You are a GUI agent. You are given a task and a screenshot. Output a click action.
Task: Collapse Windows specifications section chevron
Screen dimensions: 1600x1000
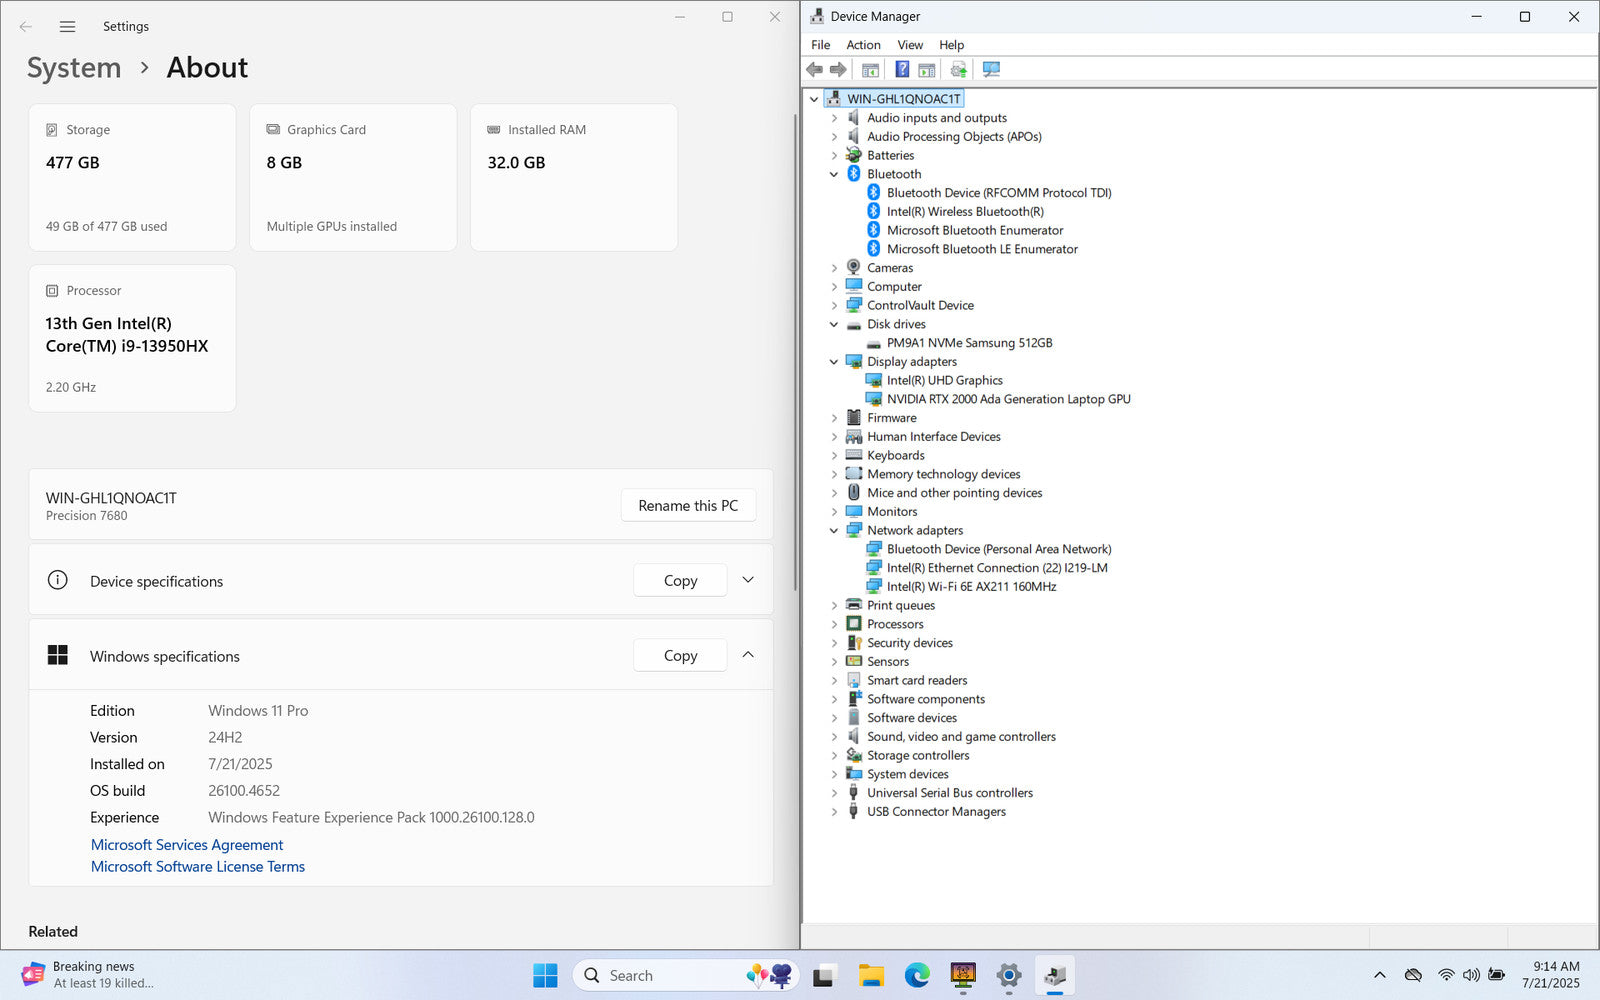click(748, 655)
